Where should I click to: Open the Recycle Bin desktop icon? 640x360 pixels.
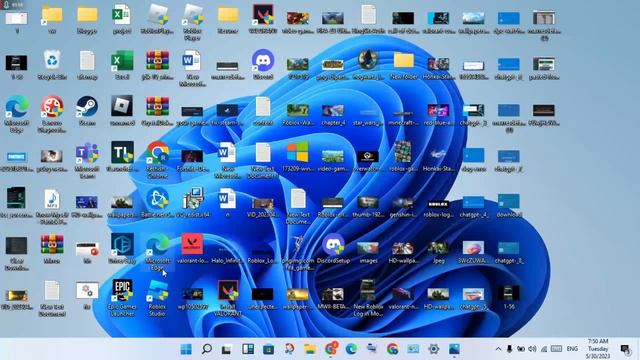52,64
